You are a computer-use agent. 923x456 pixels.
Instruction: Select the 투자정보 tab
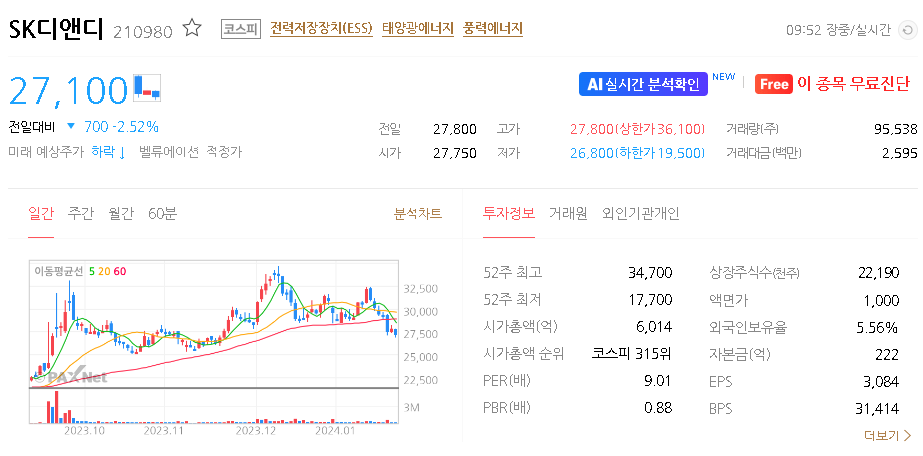click(509, 213)
